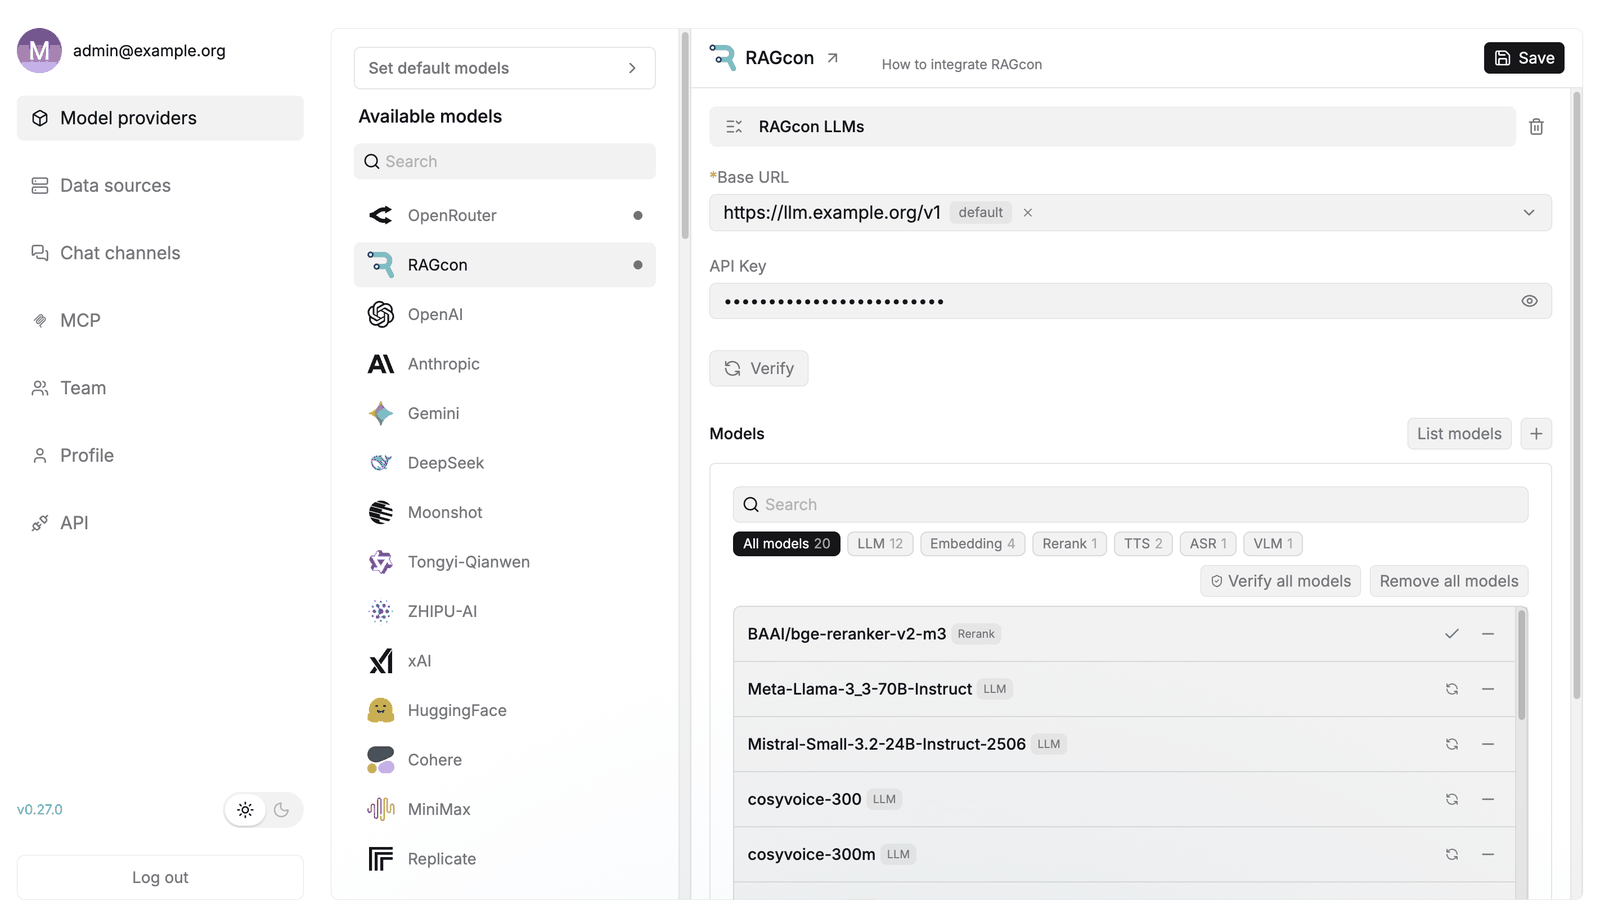1600x919 pixels.
Task: Show the Rerank models tab
Action: 1069,544
